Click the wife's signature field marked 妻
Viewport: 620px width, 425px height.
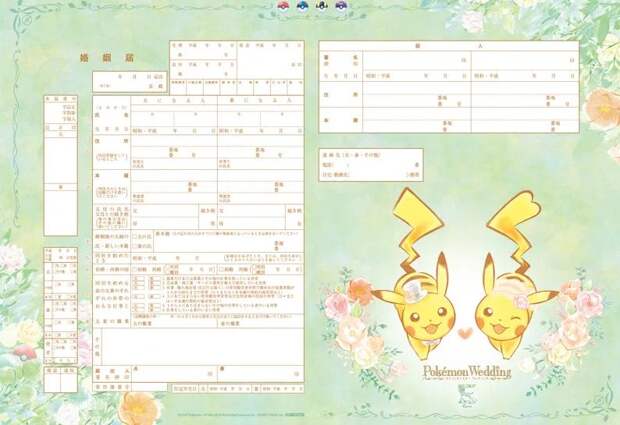261,373
